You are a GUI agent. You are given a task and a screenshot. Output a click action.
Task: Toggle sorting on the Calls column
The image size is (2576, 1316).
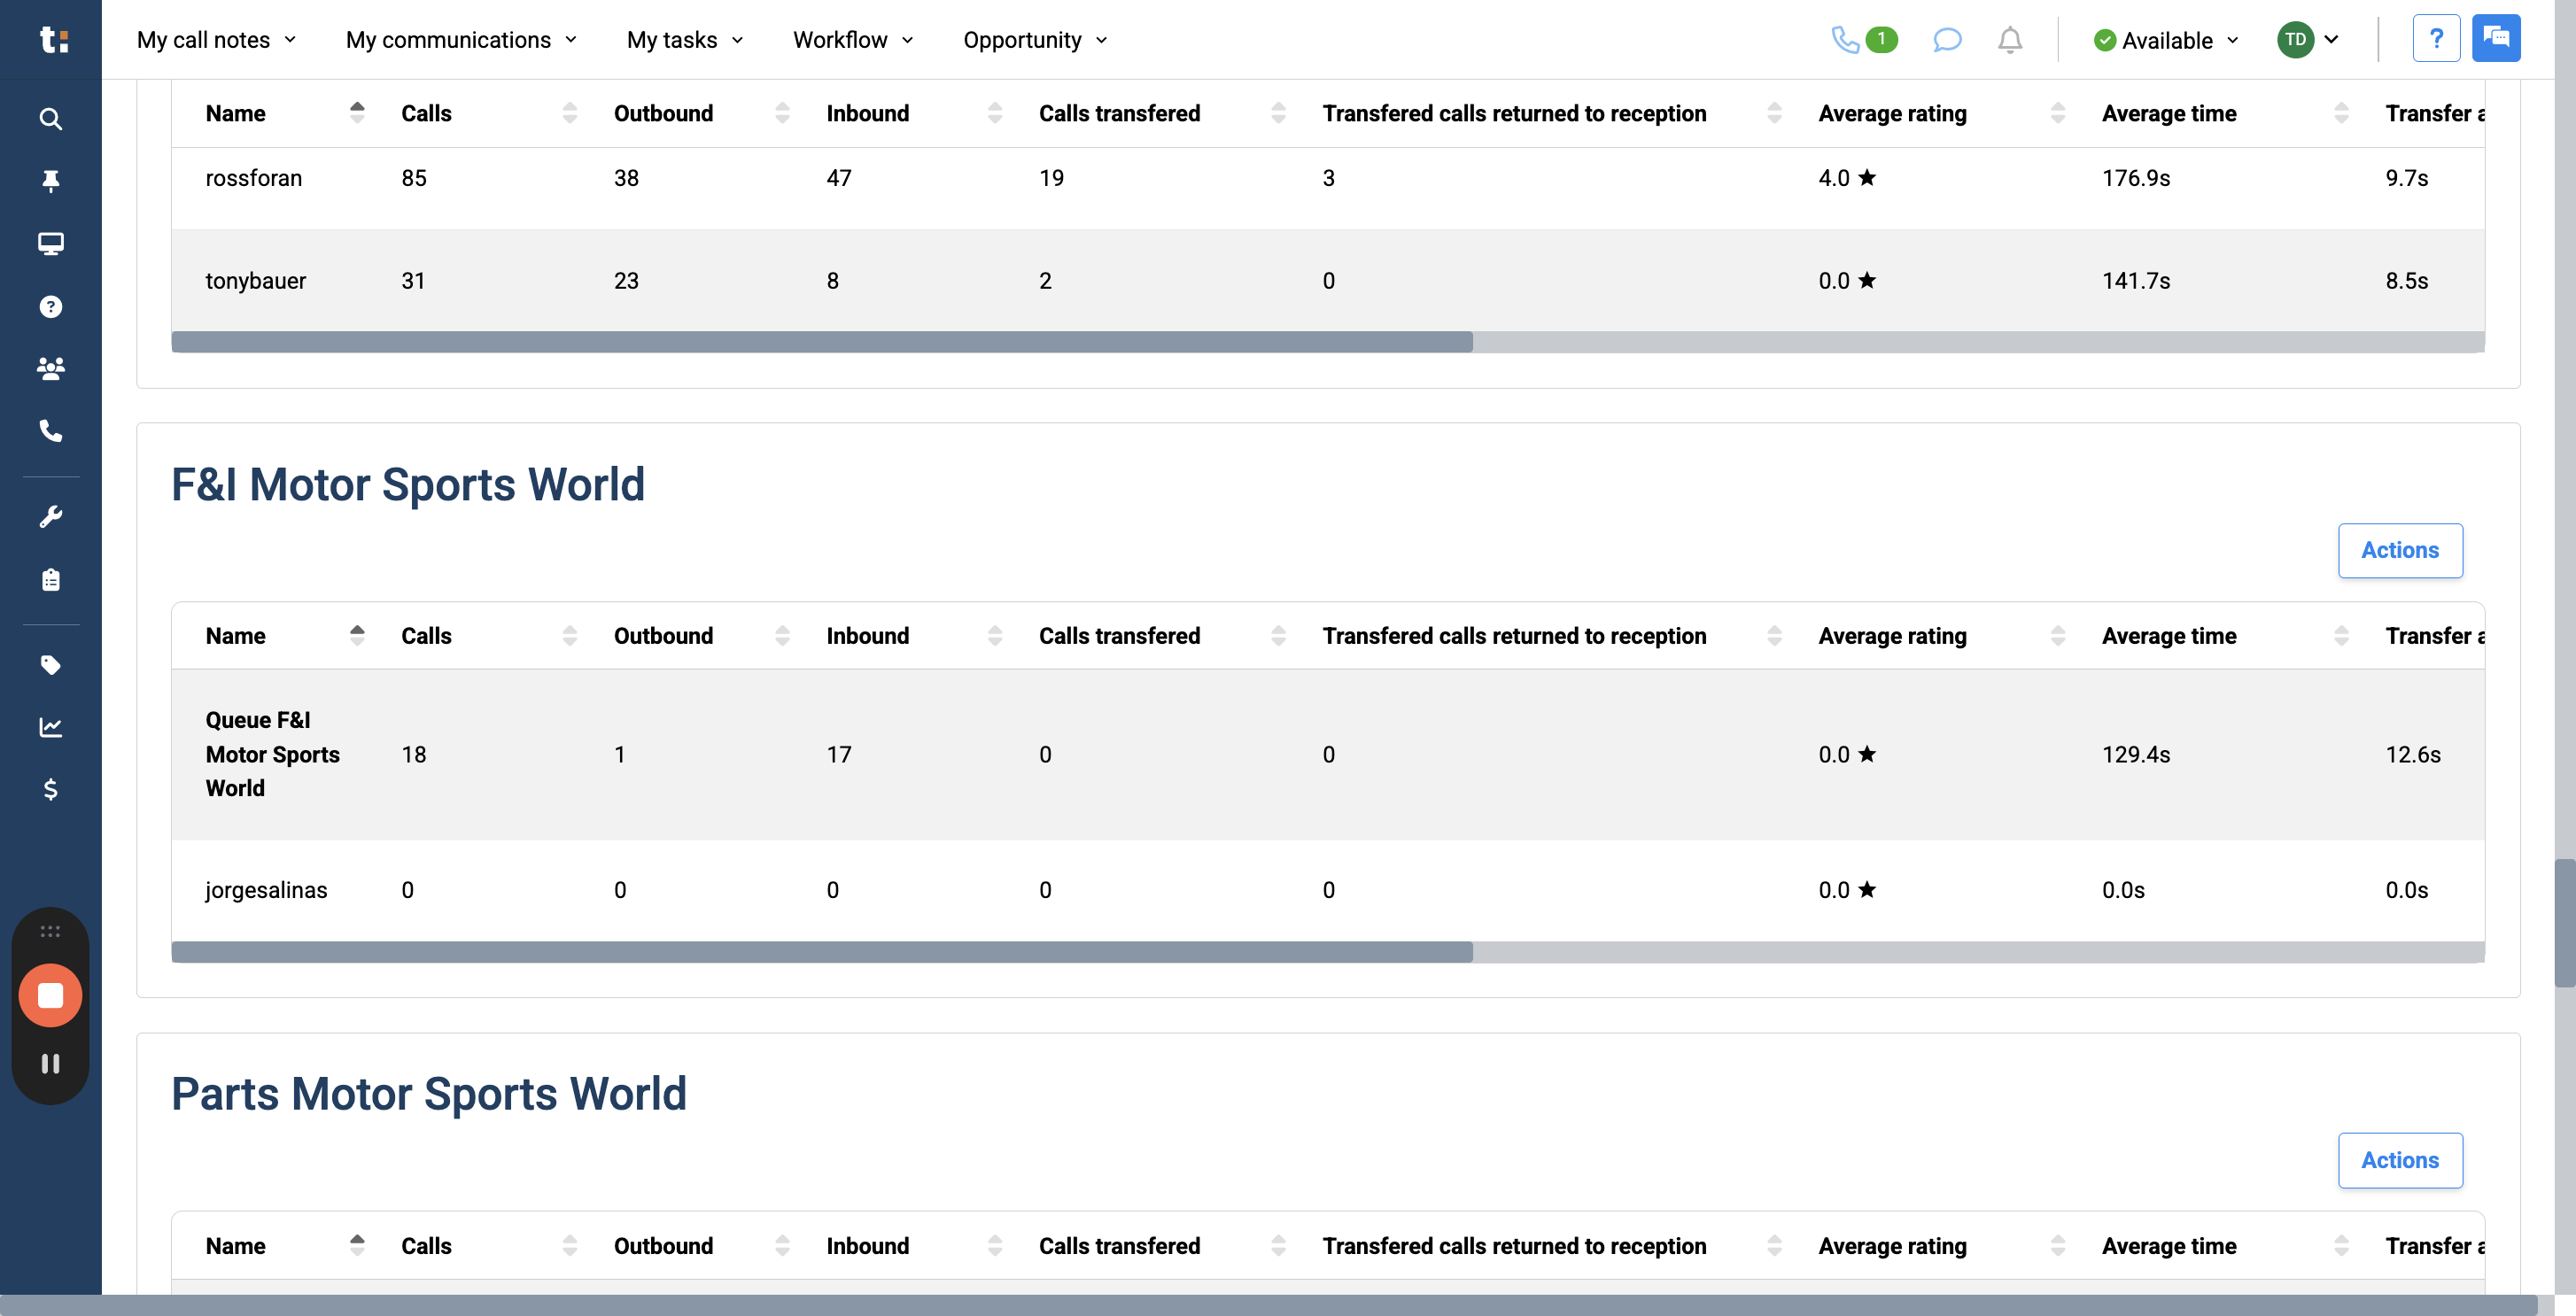click(569, 113)
